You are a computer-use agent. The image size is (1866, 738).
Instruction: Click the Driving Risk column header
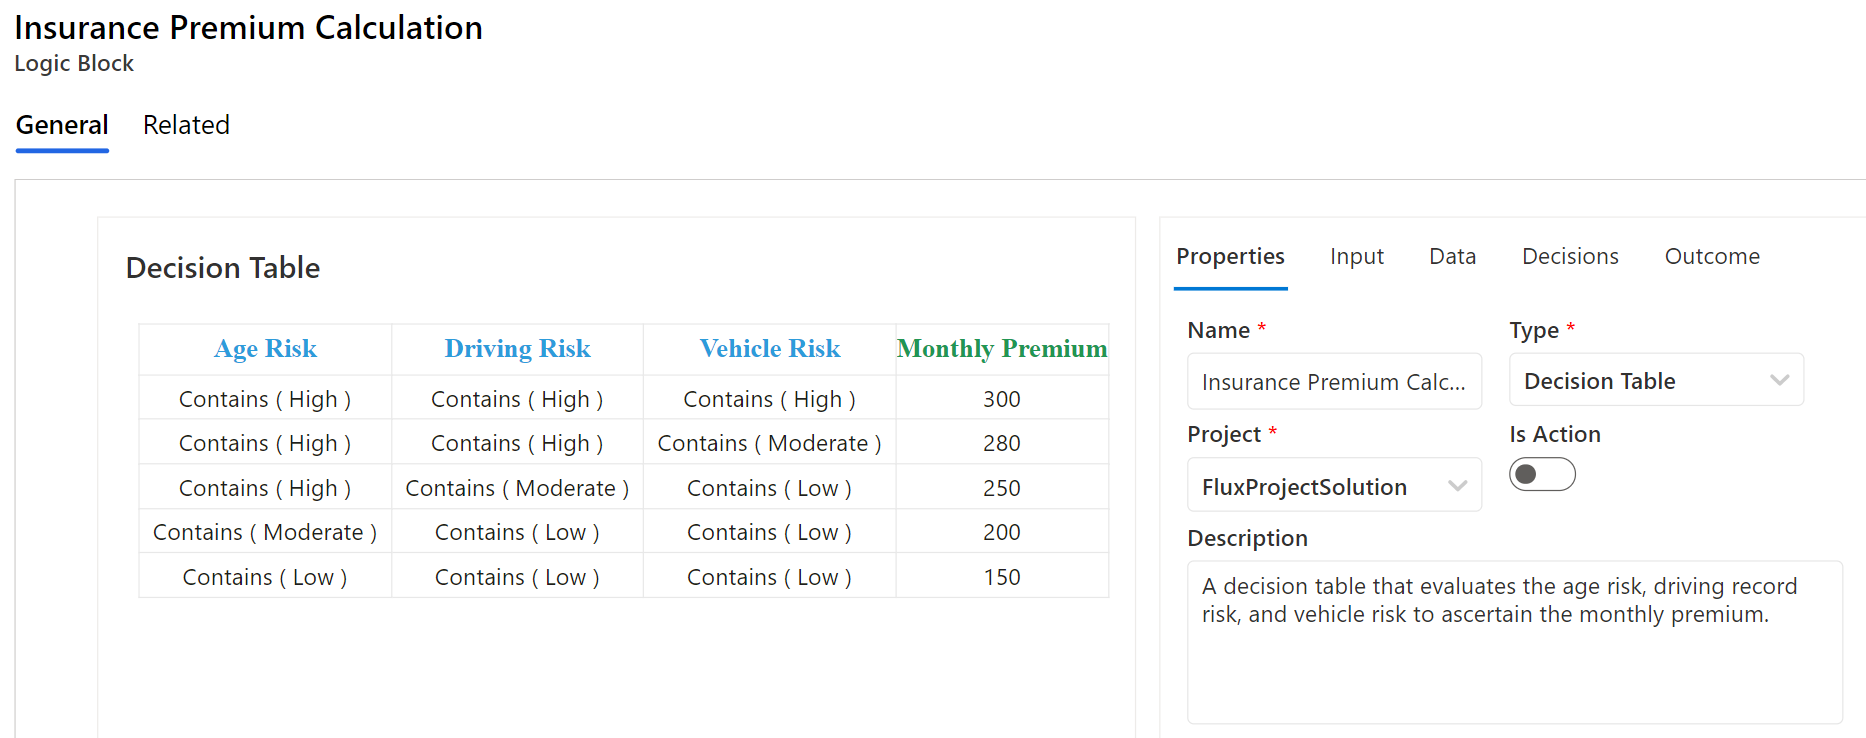pyautogui.click(x=517, y=349)
